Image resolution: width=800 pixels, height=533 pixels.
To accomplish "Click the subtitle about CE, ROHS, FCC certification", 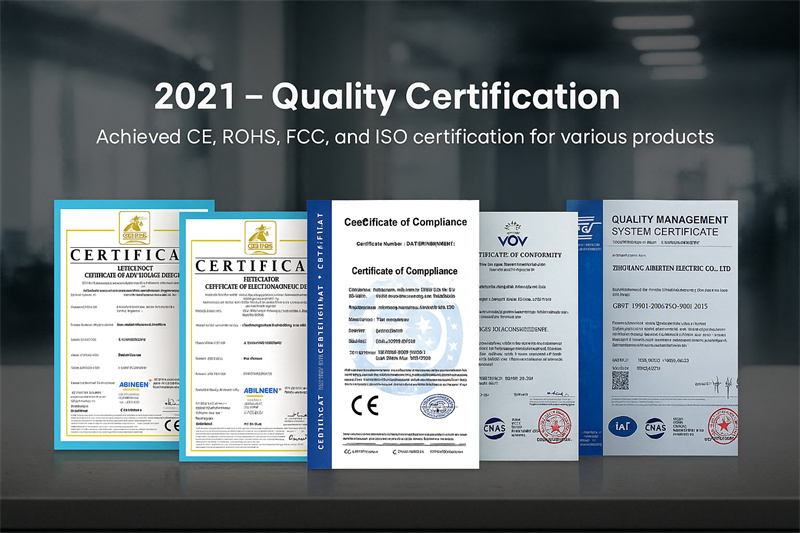I will [405, 137].
